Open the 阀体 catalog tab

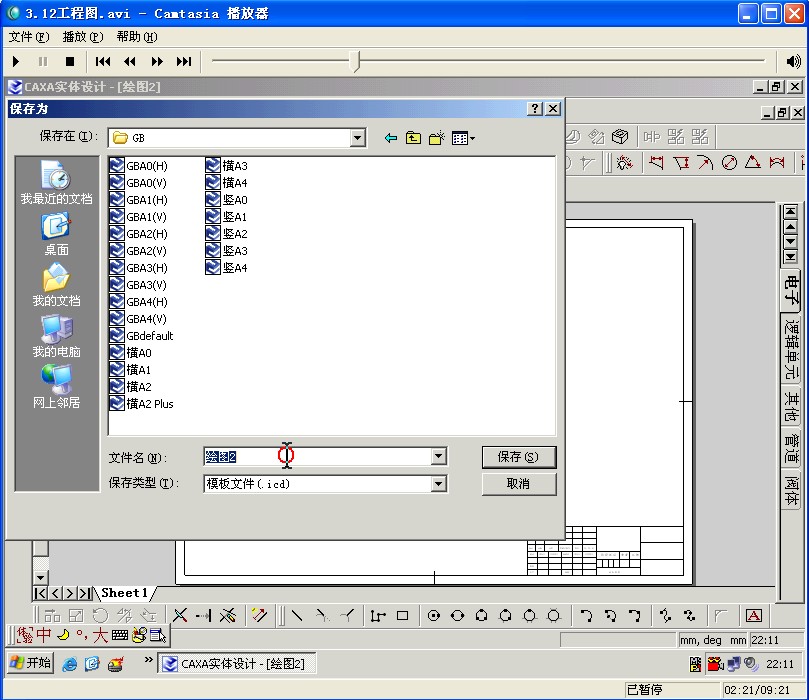pos(791,490)
